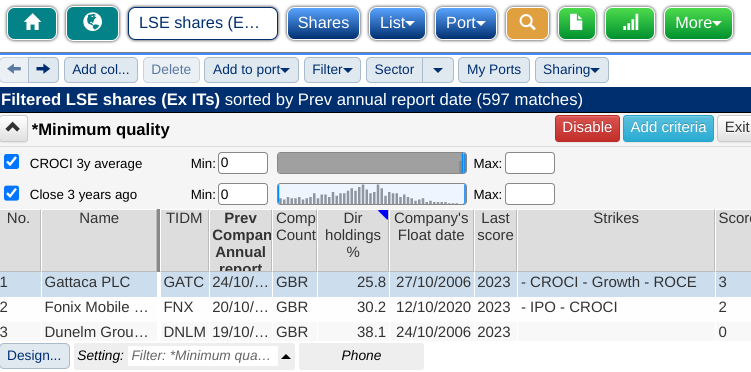The width and height of the screenshot is (751, 372).
Task: Click Close 3 years ago Min field
Action: point(243,194)
